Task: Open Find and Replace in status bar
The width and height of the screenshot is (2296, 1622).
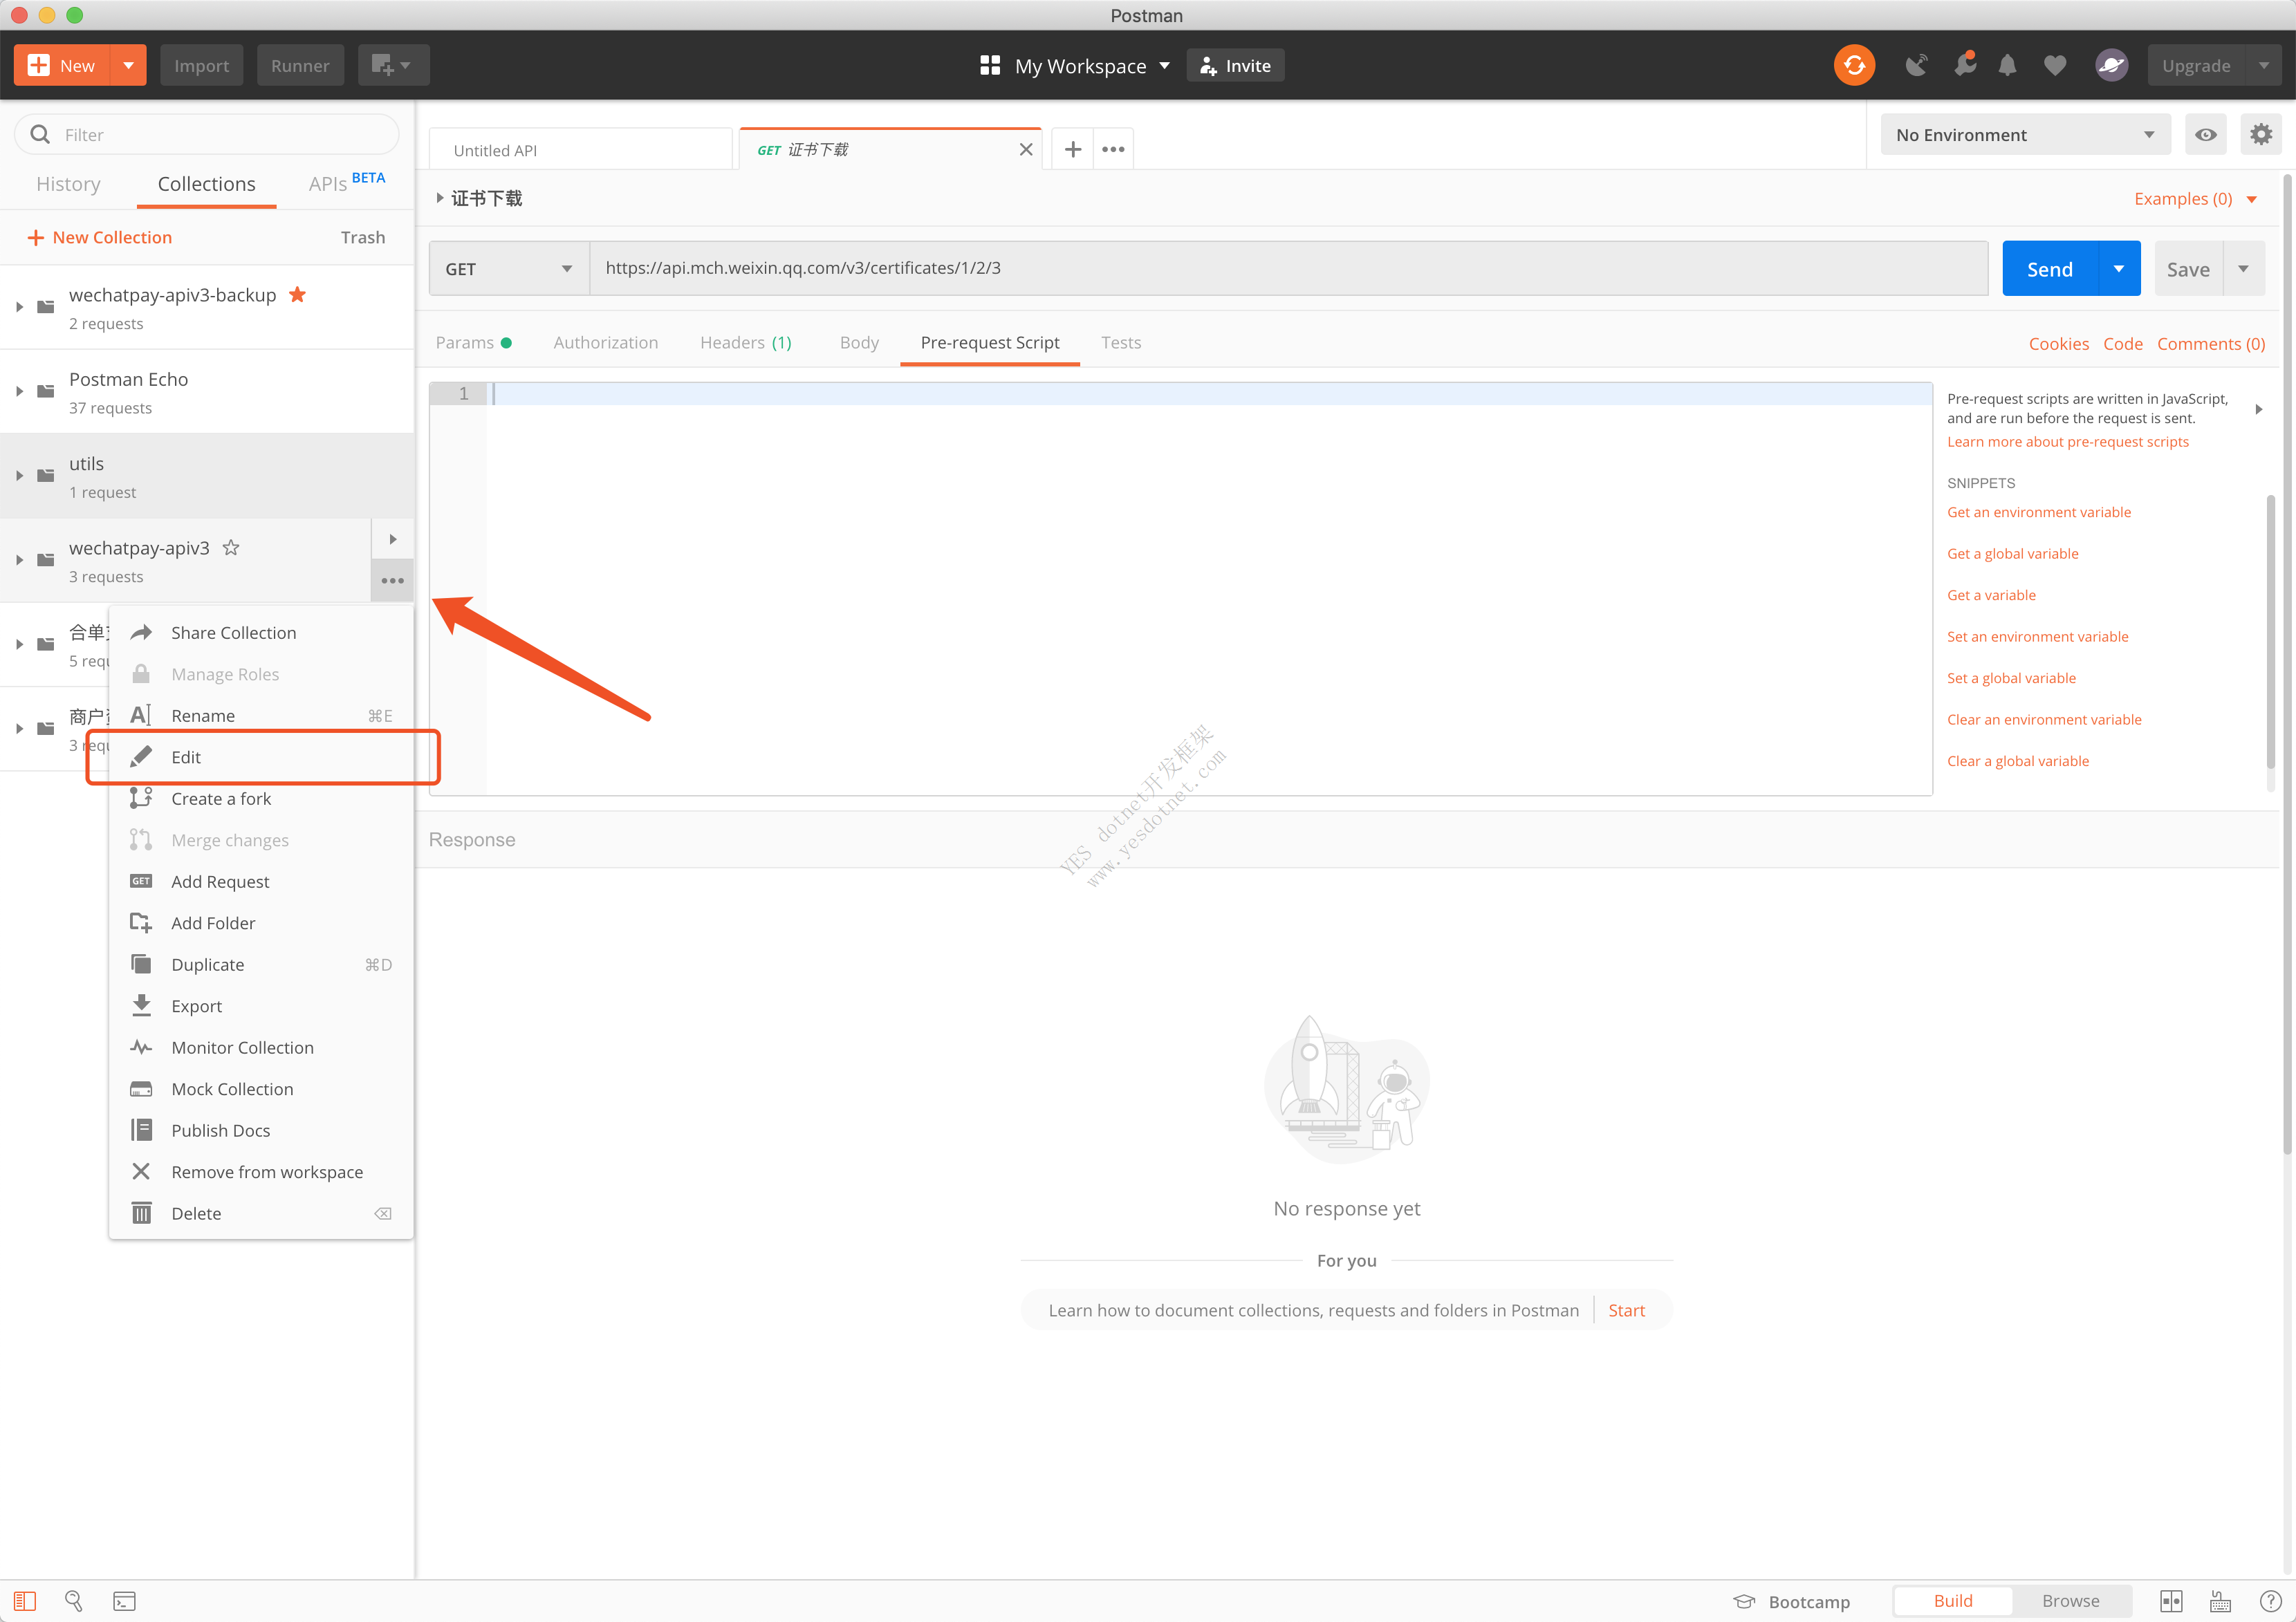Action: [74, 1601]
